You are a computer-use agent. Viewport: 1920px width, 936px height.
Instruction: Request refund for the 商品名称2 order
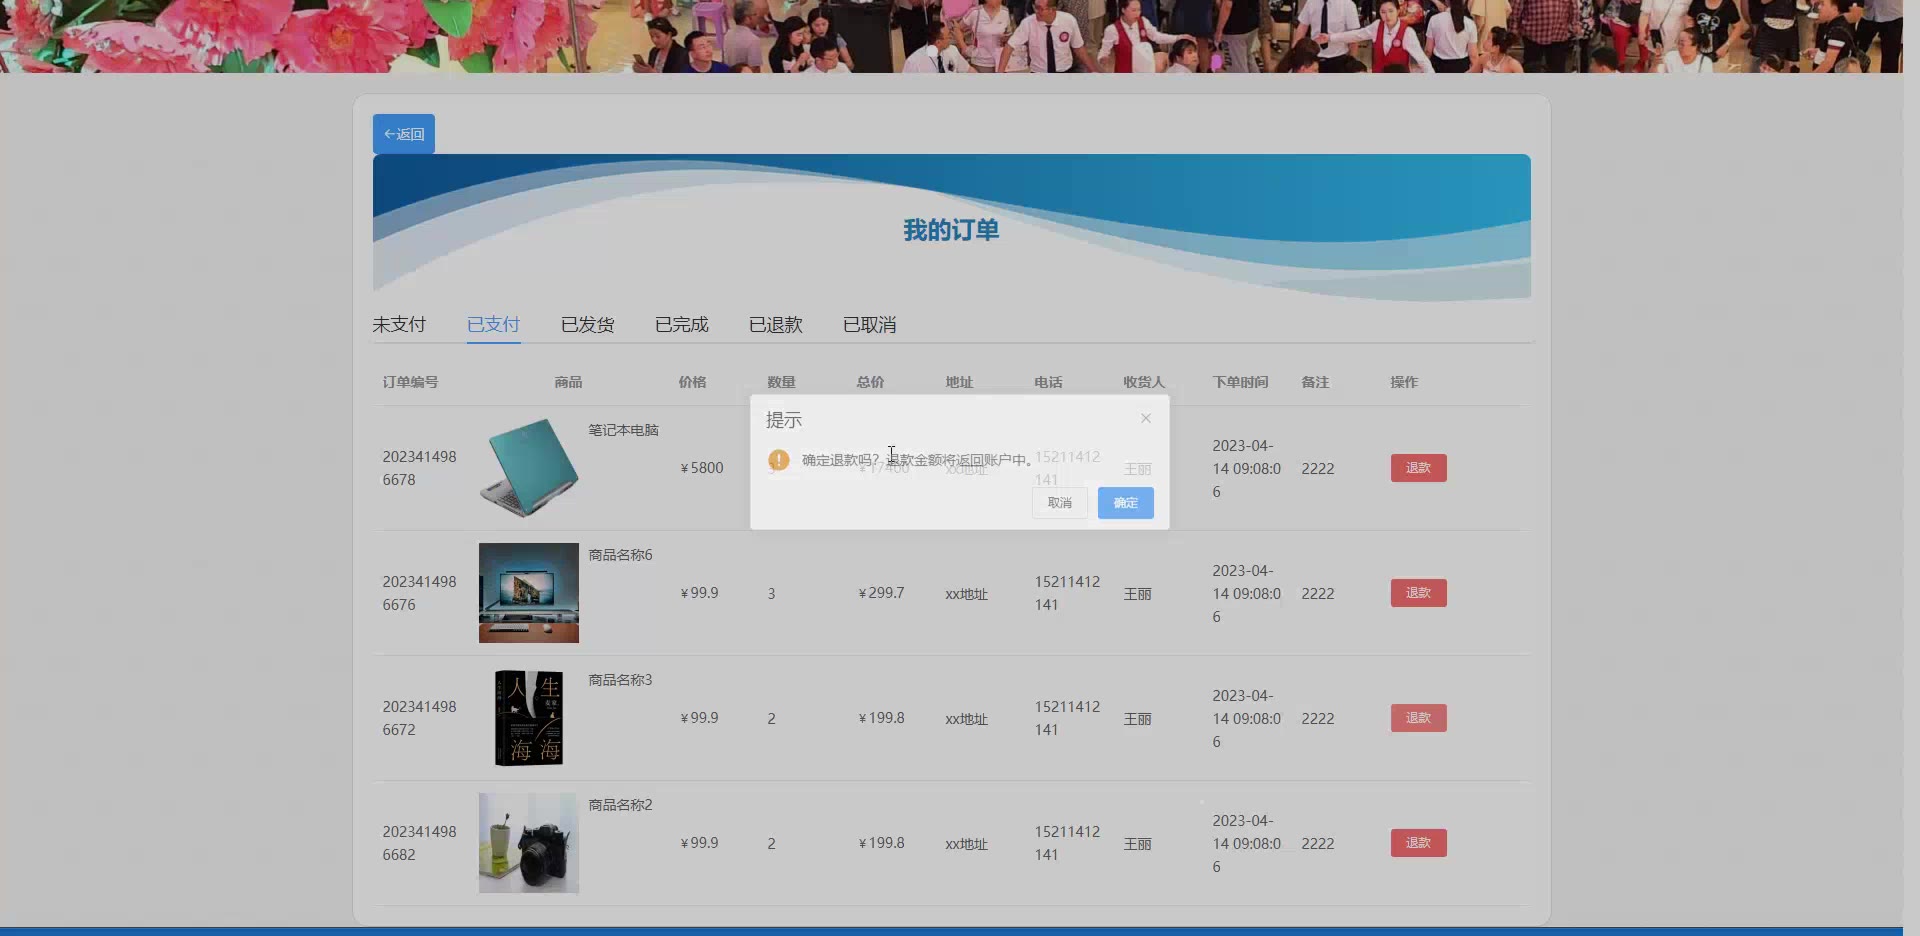tap(1418, 843)
